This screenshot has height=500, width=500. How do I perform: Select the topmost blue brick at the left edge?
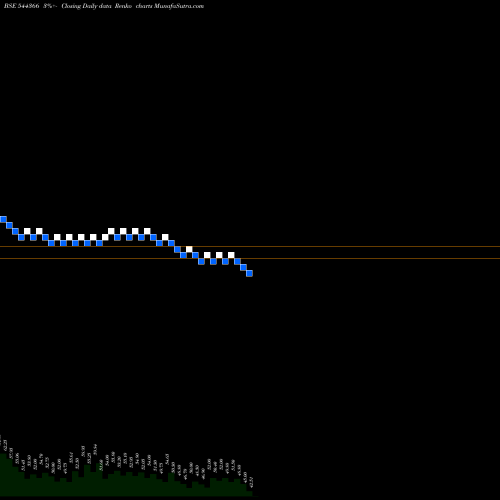(3, 219)
